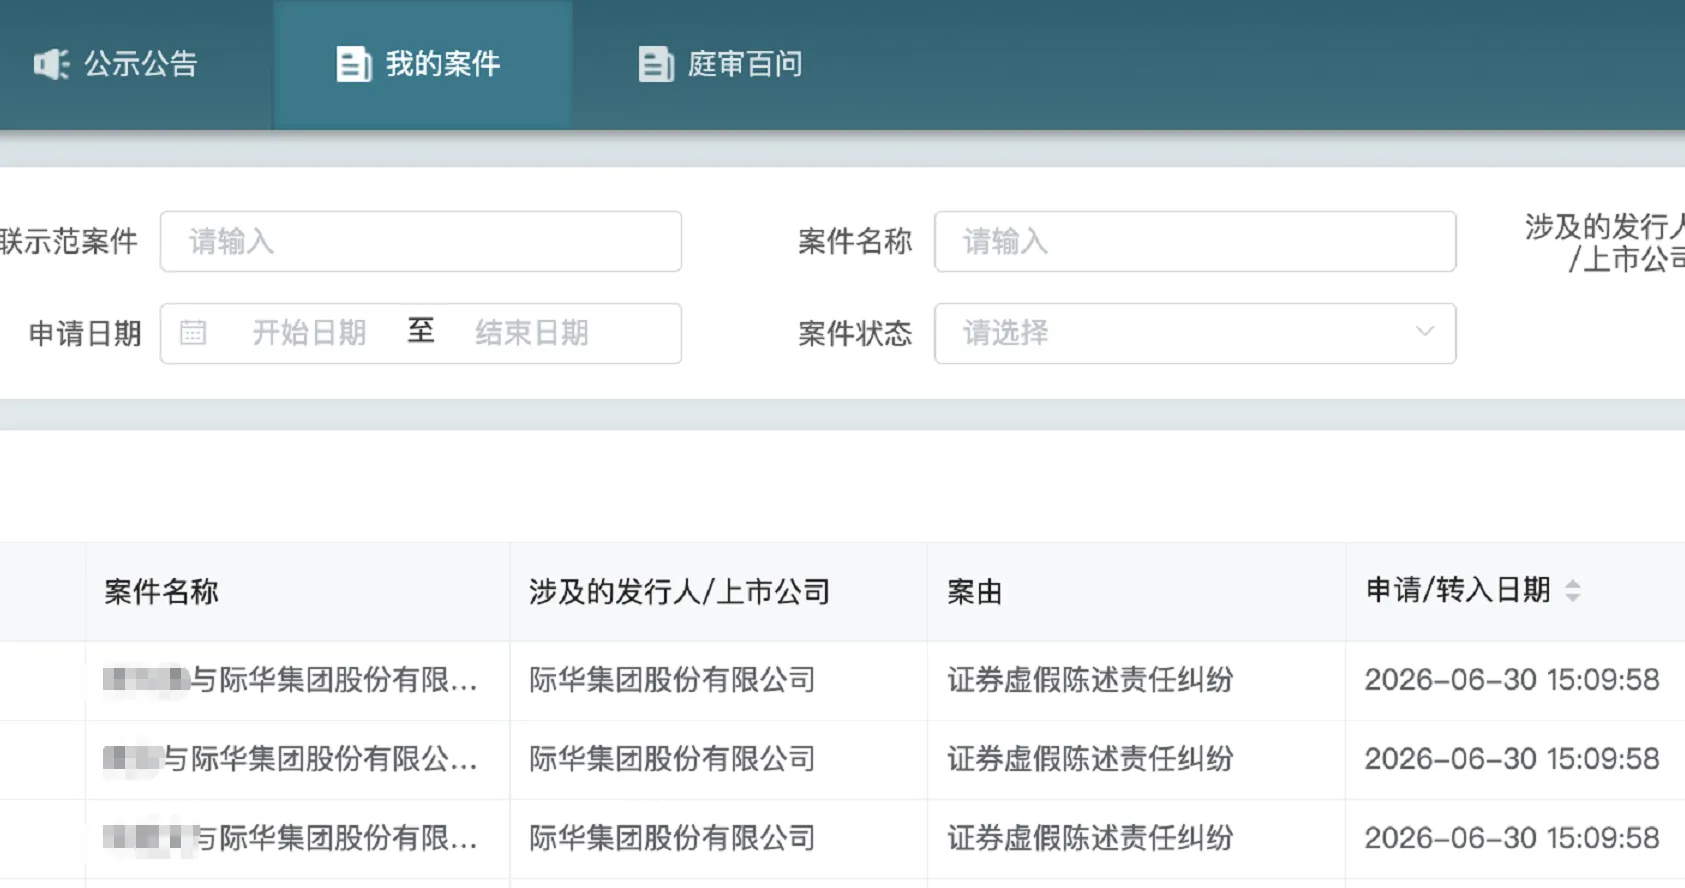Viewport: 1685px width, 888px height.
Task: Focus the 案件名称 search input field
Action: pyautogui.click(x=1195, y=241)
